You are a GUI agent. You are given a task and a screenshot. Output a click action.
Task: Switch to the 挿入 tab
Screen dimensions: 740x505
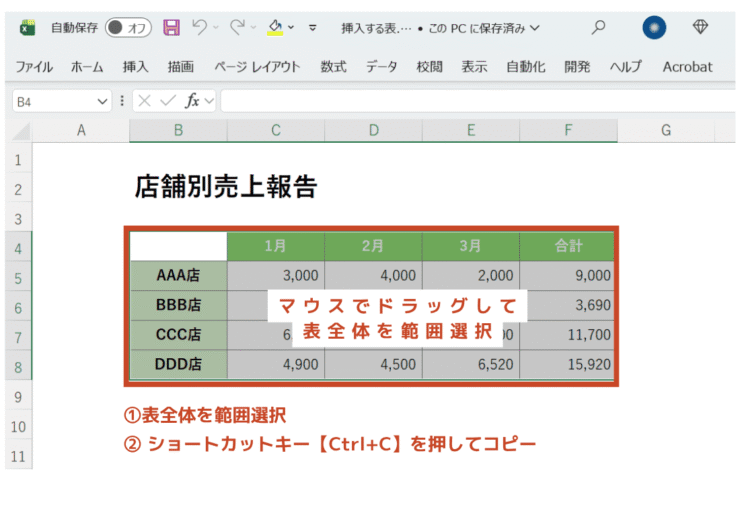tap(135, 67)
